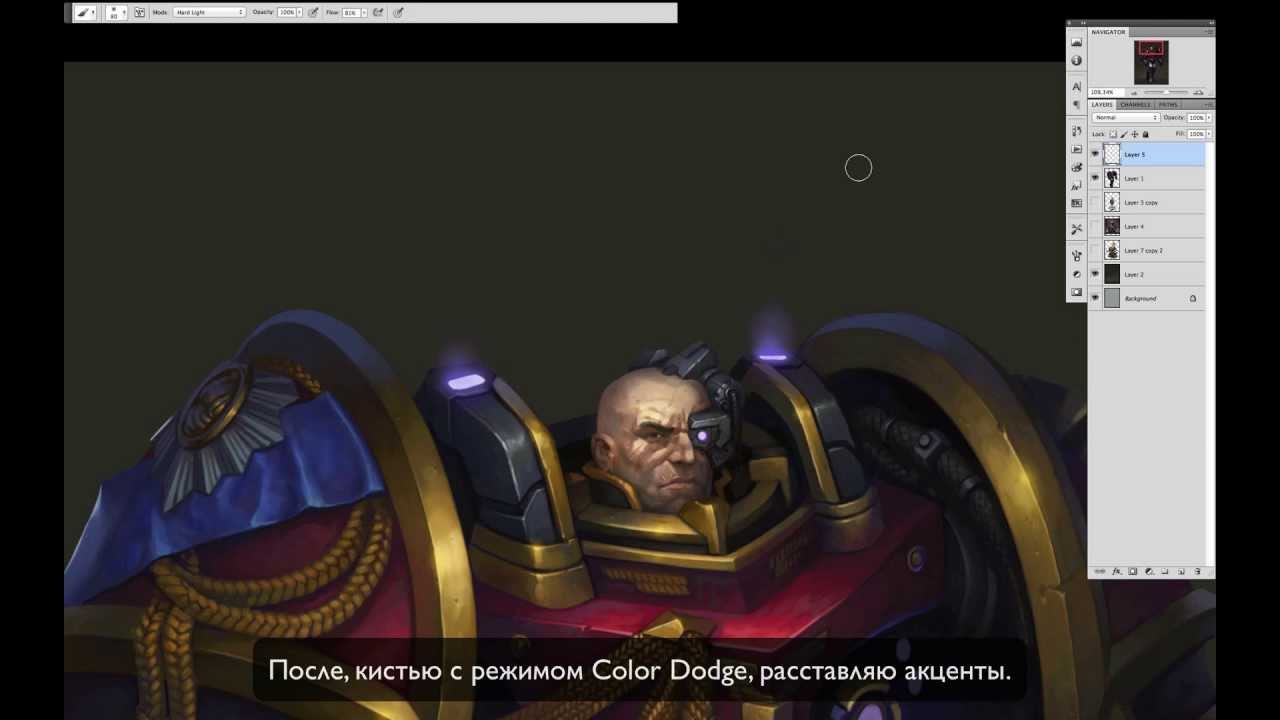The width and height of the screenshot is (1280, 720).
Task: Open the History panel dock icon
Action: pyautogui.click(x=1077, y=131)
